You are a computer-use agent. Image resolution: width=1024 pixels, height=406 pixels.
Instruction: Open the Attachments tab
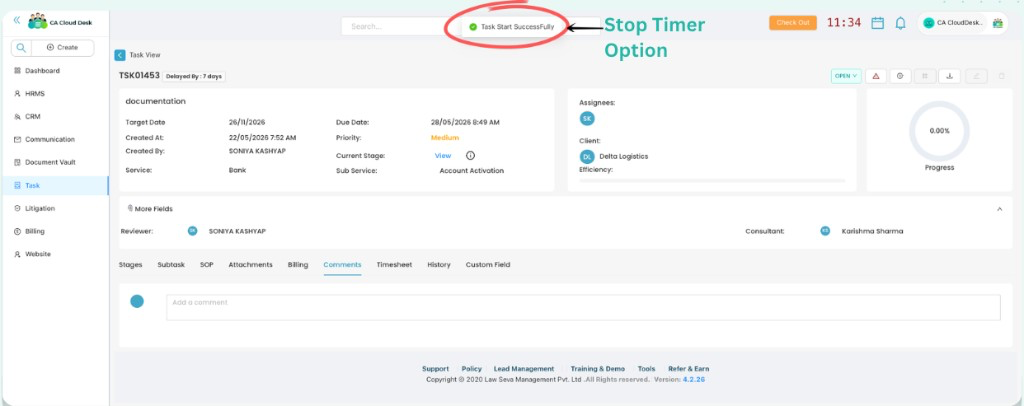click(250, 265)
